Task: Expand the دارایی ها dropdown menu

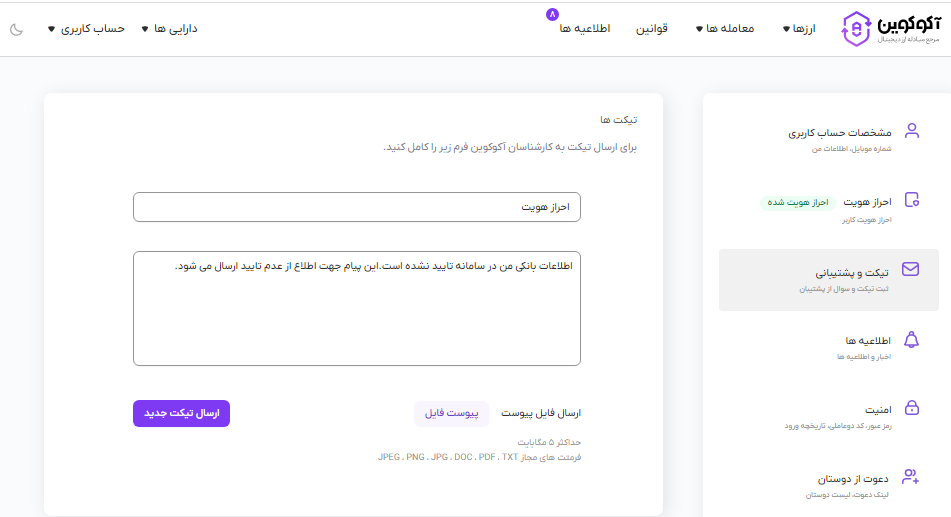Action: (x=170, y=29)
